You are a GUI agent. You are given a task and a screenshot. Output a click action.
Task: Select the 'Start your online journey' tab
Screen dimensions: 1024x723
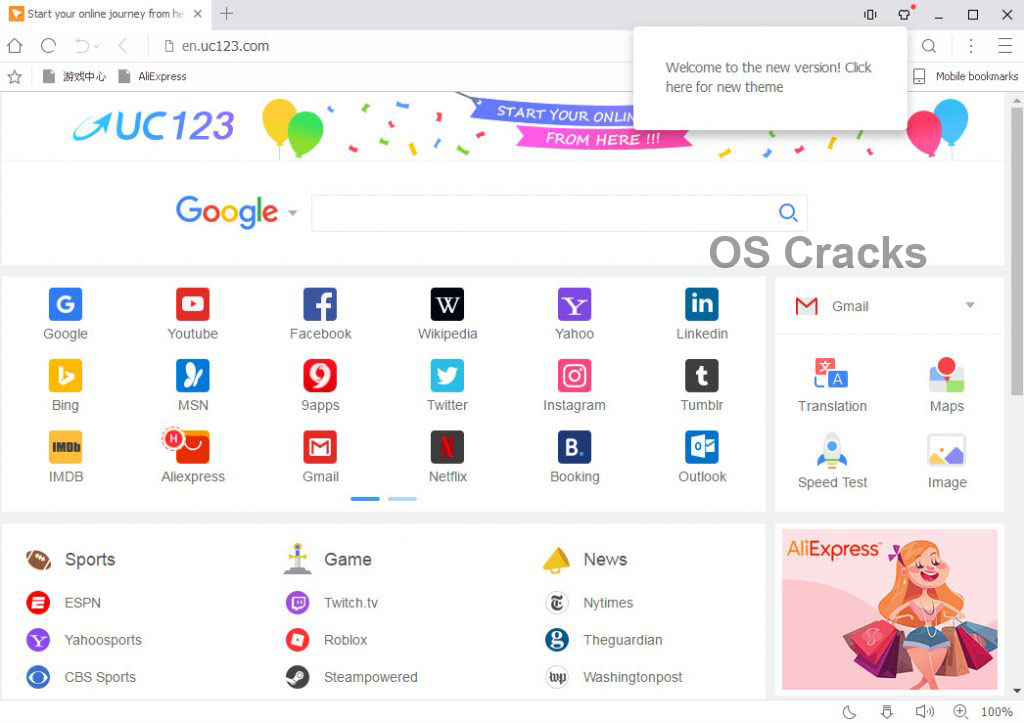click(x=105, y=14)
